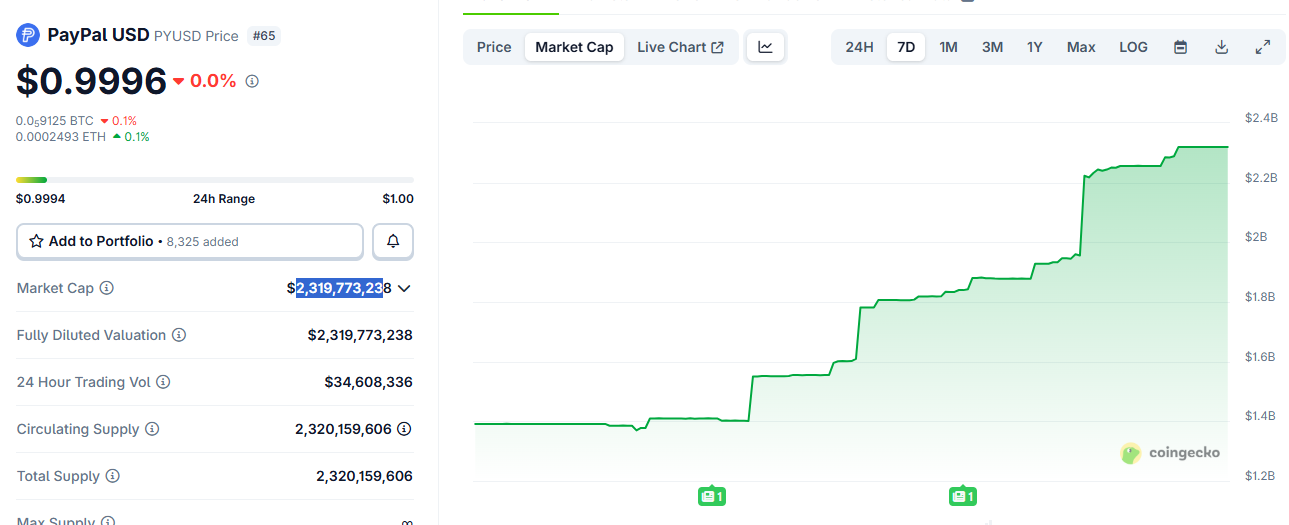
Task: Click the Total Supply info icon
Action: point(113,476)
